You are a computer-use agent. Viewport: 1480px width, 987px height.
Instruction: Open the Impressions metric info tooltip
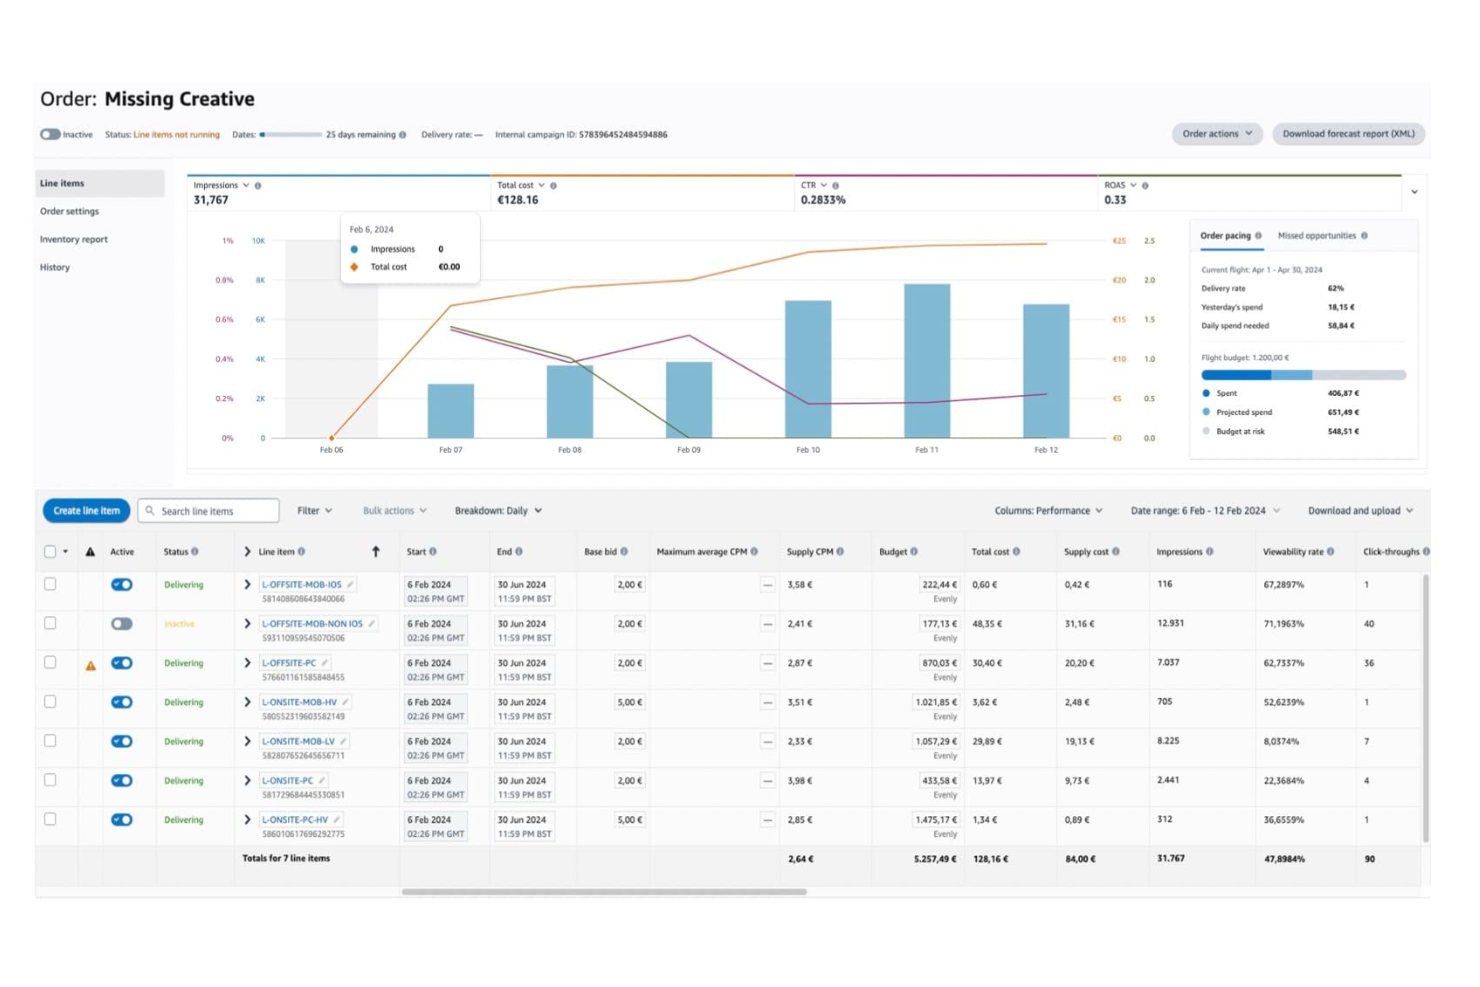point(258,185)
